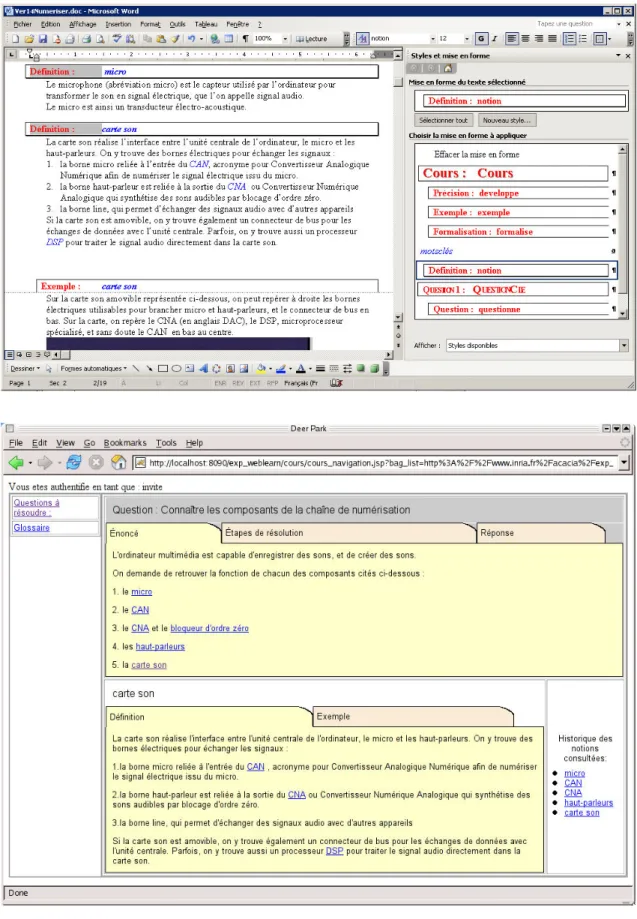Toggle the paragraph marks (¶) icon
The width and height of the screenshot is (637, 919).
246,39
